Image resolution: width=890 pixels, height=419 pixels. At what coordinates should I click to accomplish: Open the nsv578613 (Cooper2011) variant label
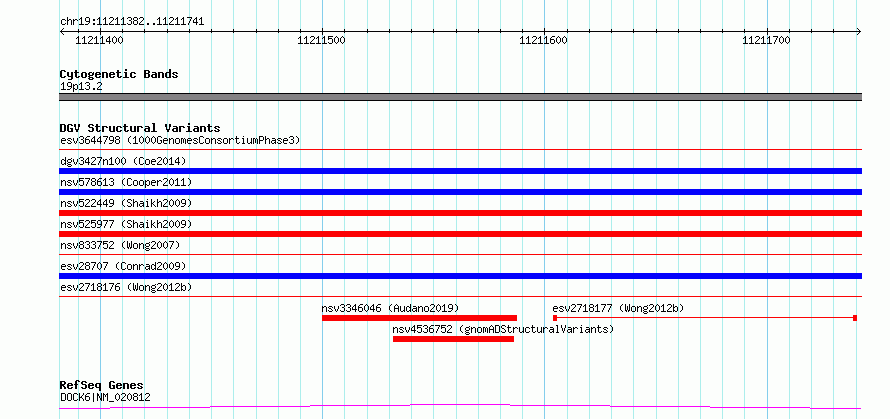126,182
